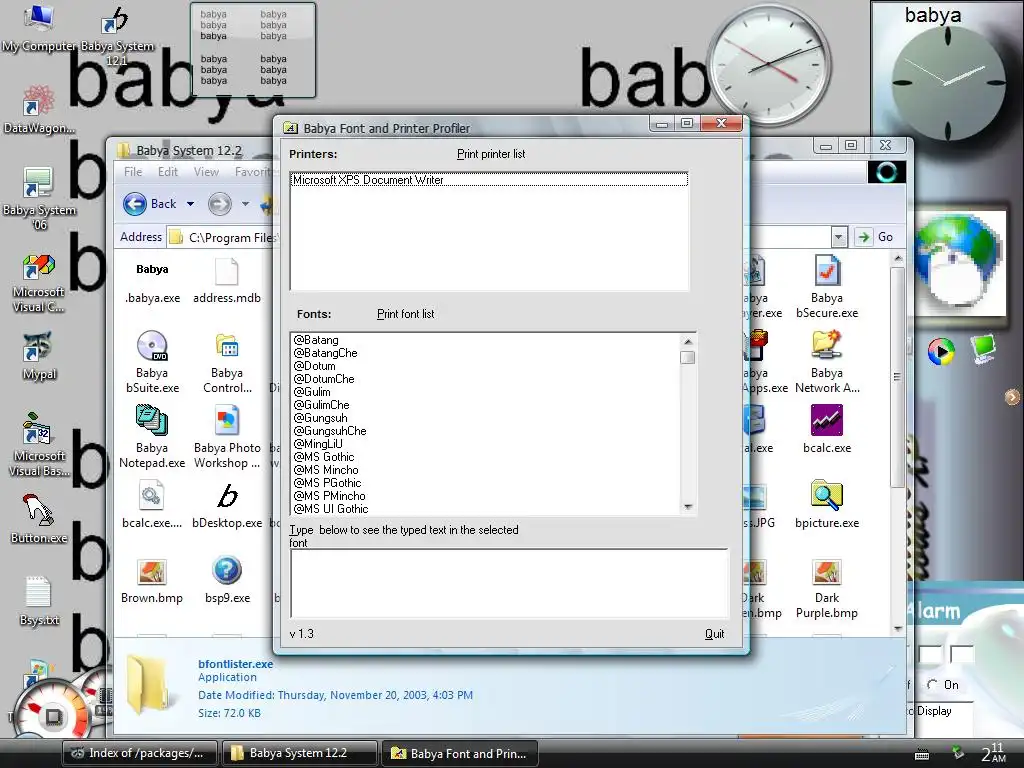Image resolution: width=1024 pixels, height=768 pixels.
Task: Select purple bcalc.exe chart icon
Action: 827,429
